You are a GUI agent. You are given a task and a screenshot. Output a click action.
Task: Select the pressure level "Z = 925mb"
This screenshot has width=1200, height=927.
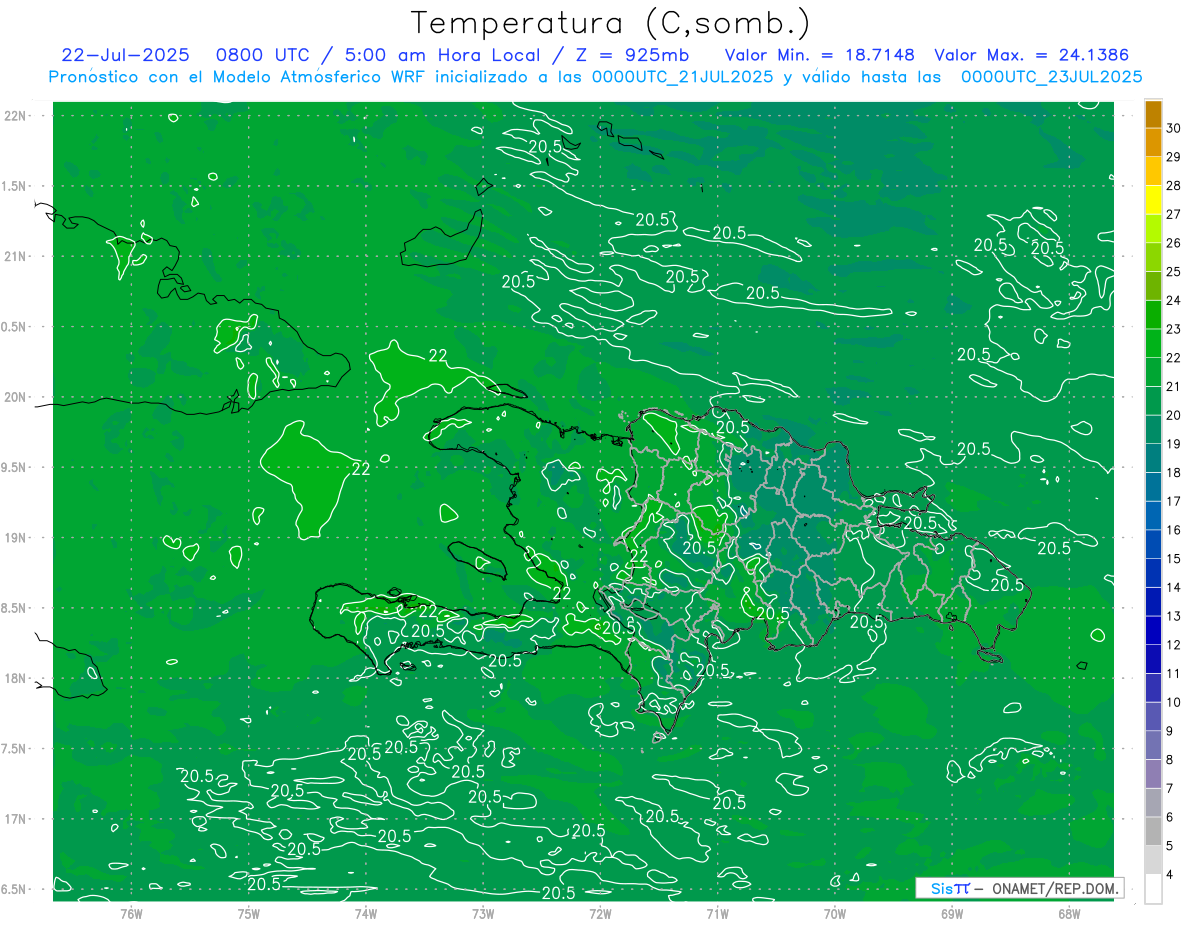[x=631, y=55]
